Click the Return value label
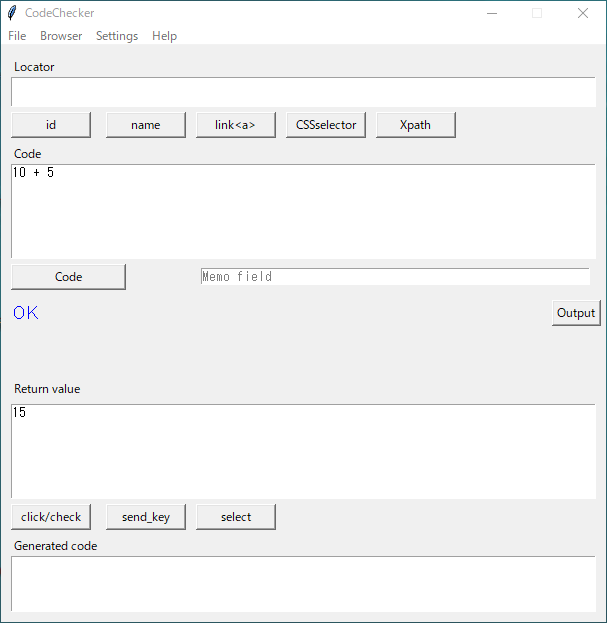Screen dimensions: 607x623 point(47,389)
